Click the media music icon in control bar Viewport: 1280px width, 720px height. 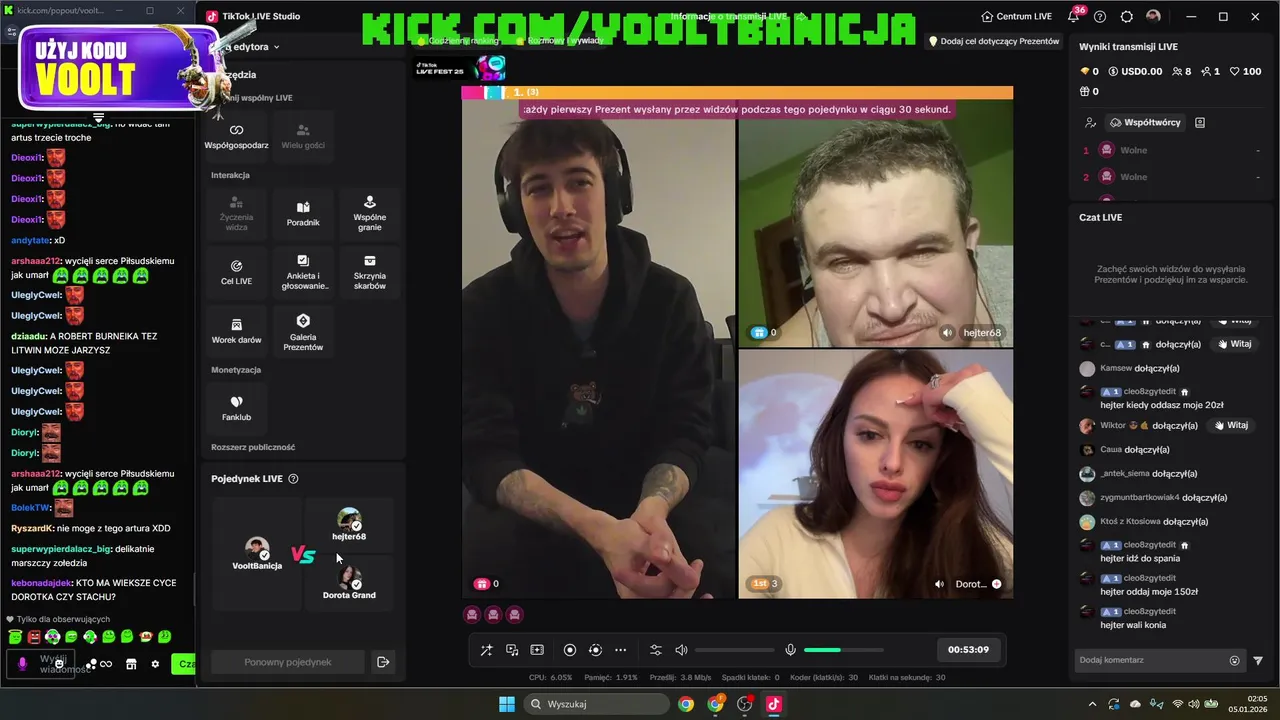(x=512, y=650)
